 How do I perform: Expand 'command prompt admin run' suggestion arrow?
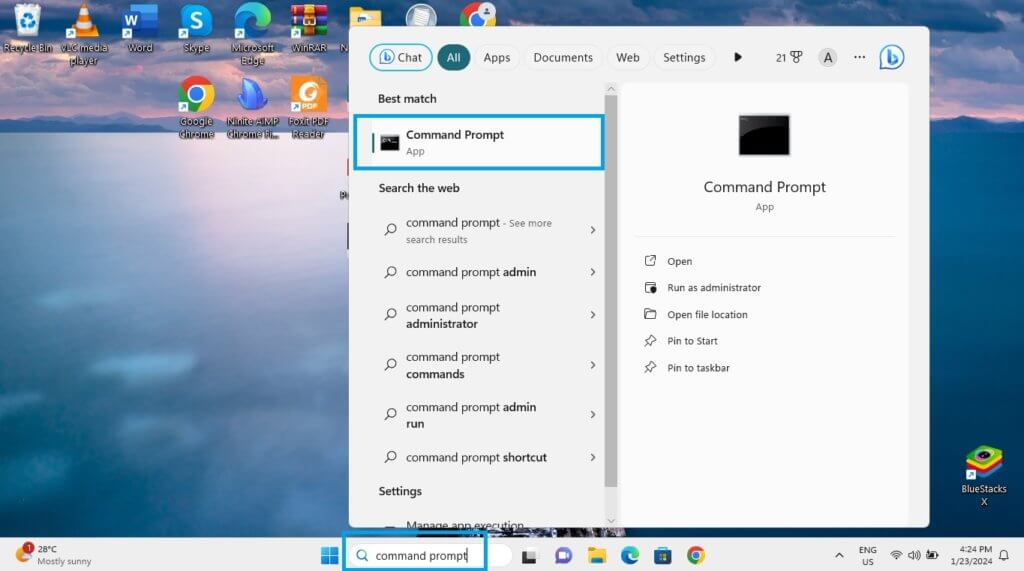click(592, 414)
